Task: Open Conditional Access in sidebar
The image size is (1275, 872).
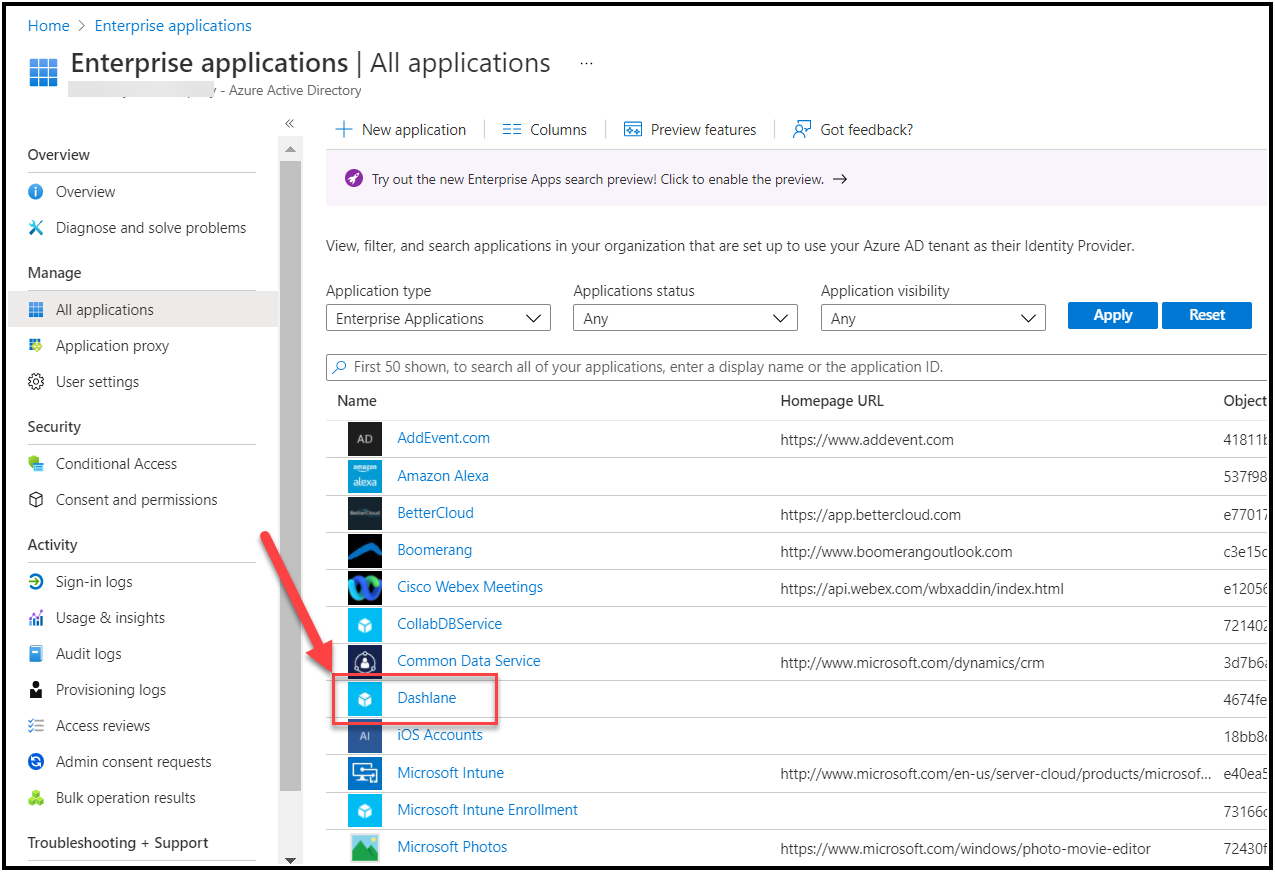Action: [x=116, y=464]
